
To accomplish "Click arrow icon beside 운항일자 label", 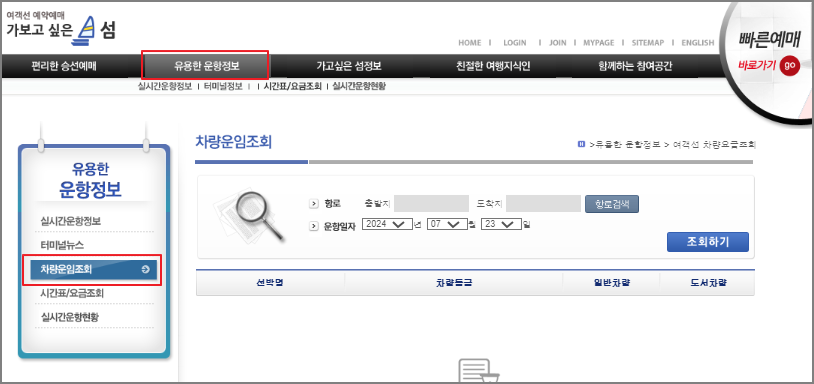I will (x=313, y=226).
